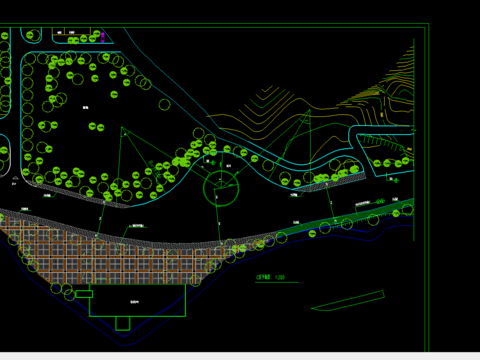Click the elongated boat-shaped outline in the water
The image size is (480, 360).
(348, 301)
